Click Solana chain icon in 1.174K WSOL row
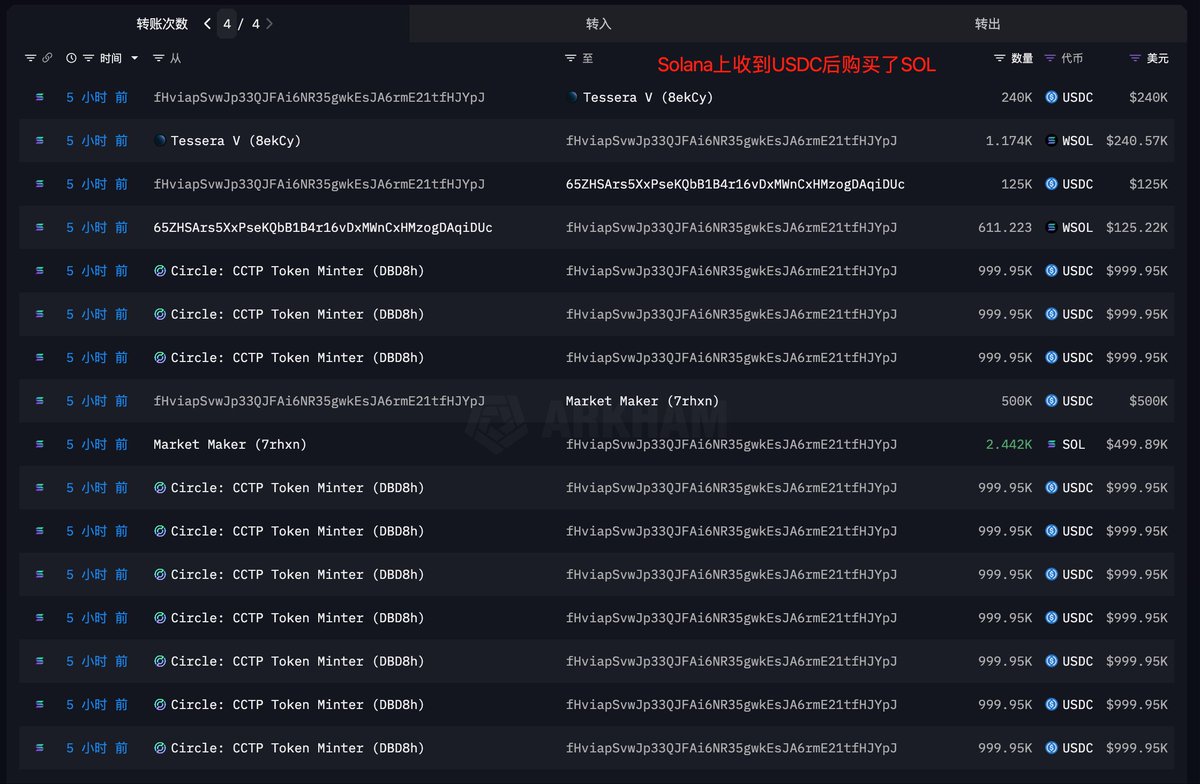 coord(40,141)
